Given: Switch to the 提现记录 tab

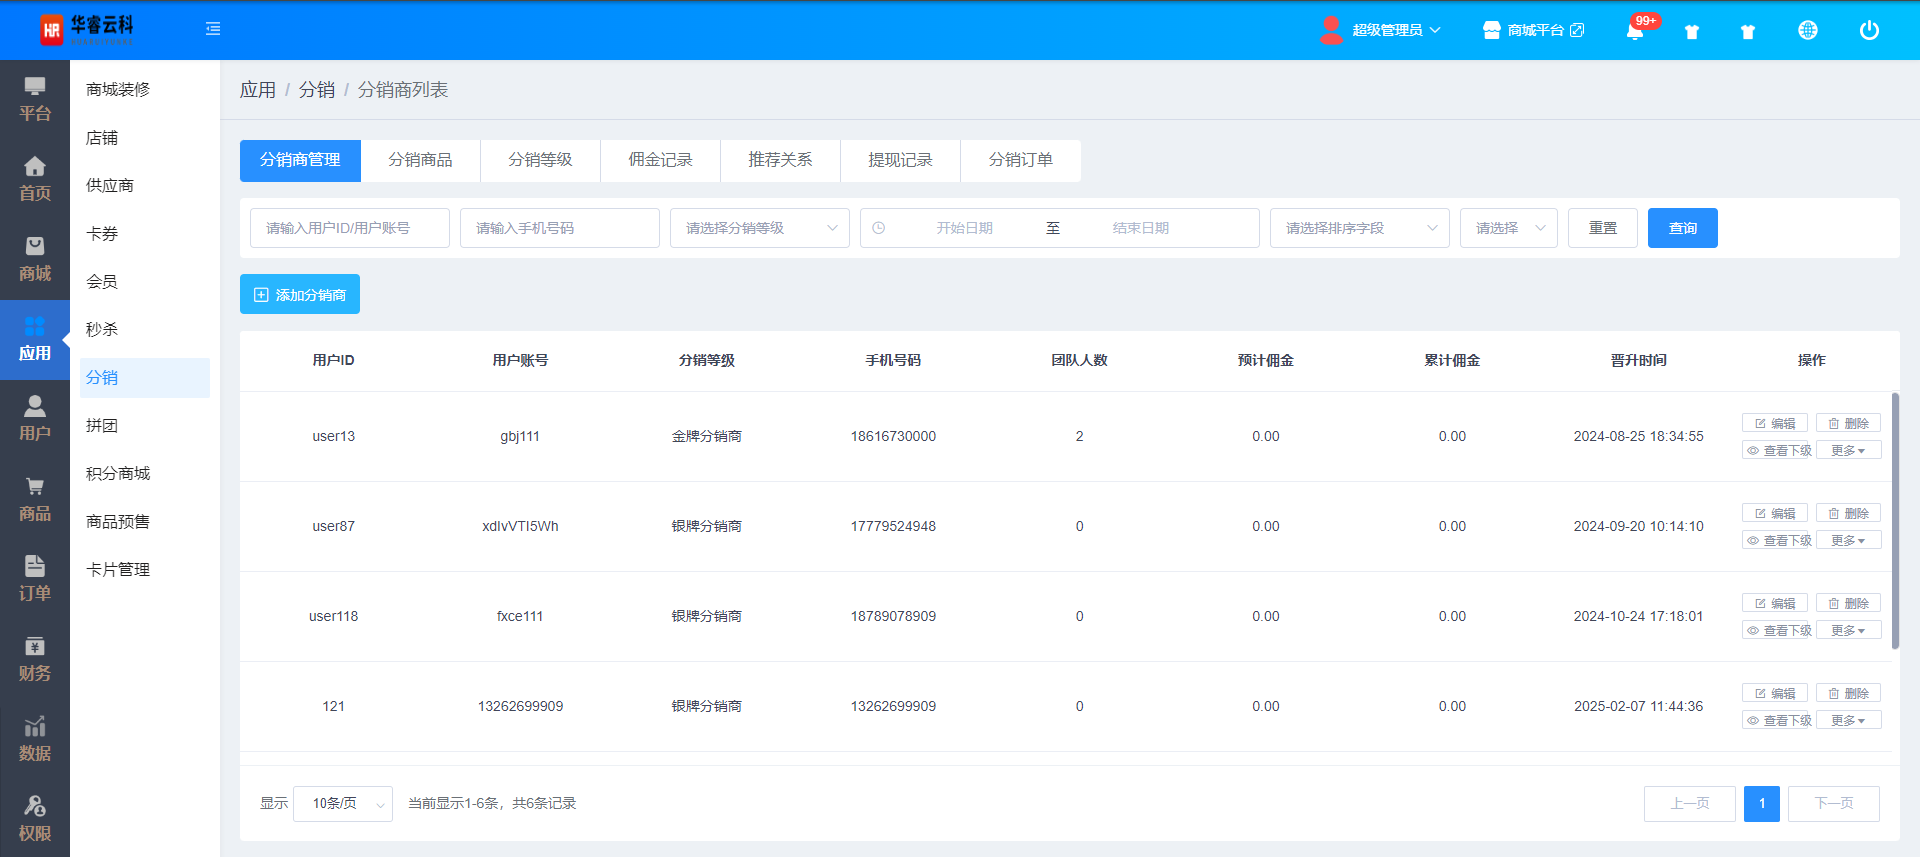Looking at the screenshot, I should coord(900,160).
